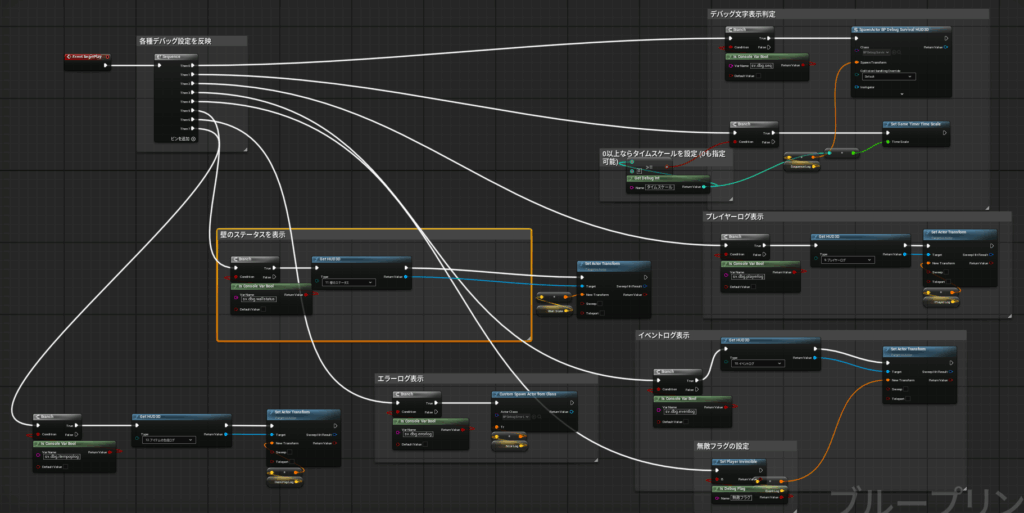Select the Branch node in エラーログ表示
The image size is (1024, 513).
coord(417,394)
